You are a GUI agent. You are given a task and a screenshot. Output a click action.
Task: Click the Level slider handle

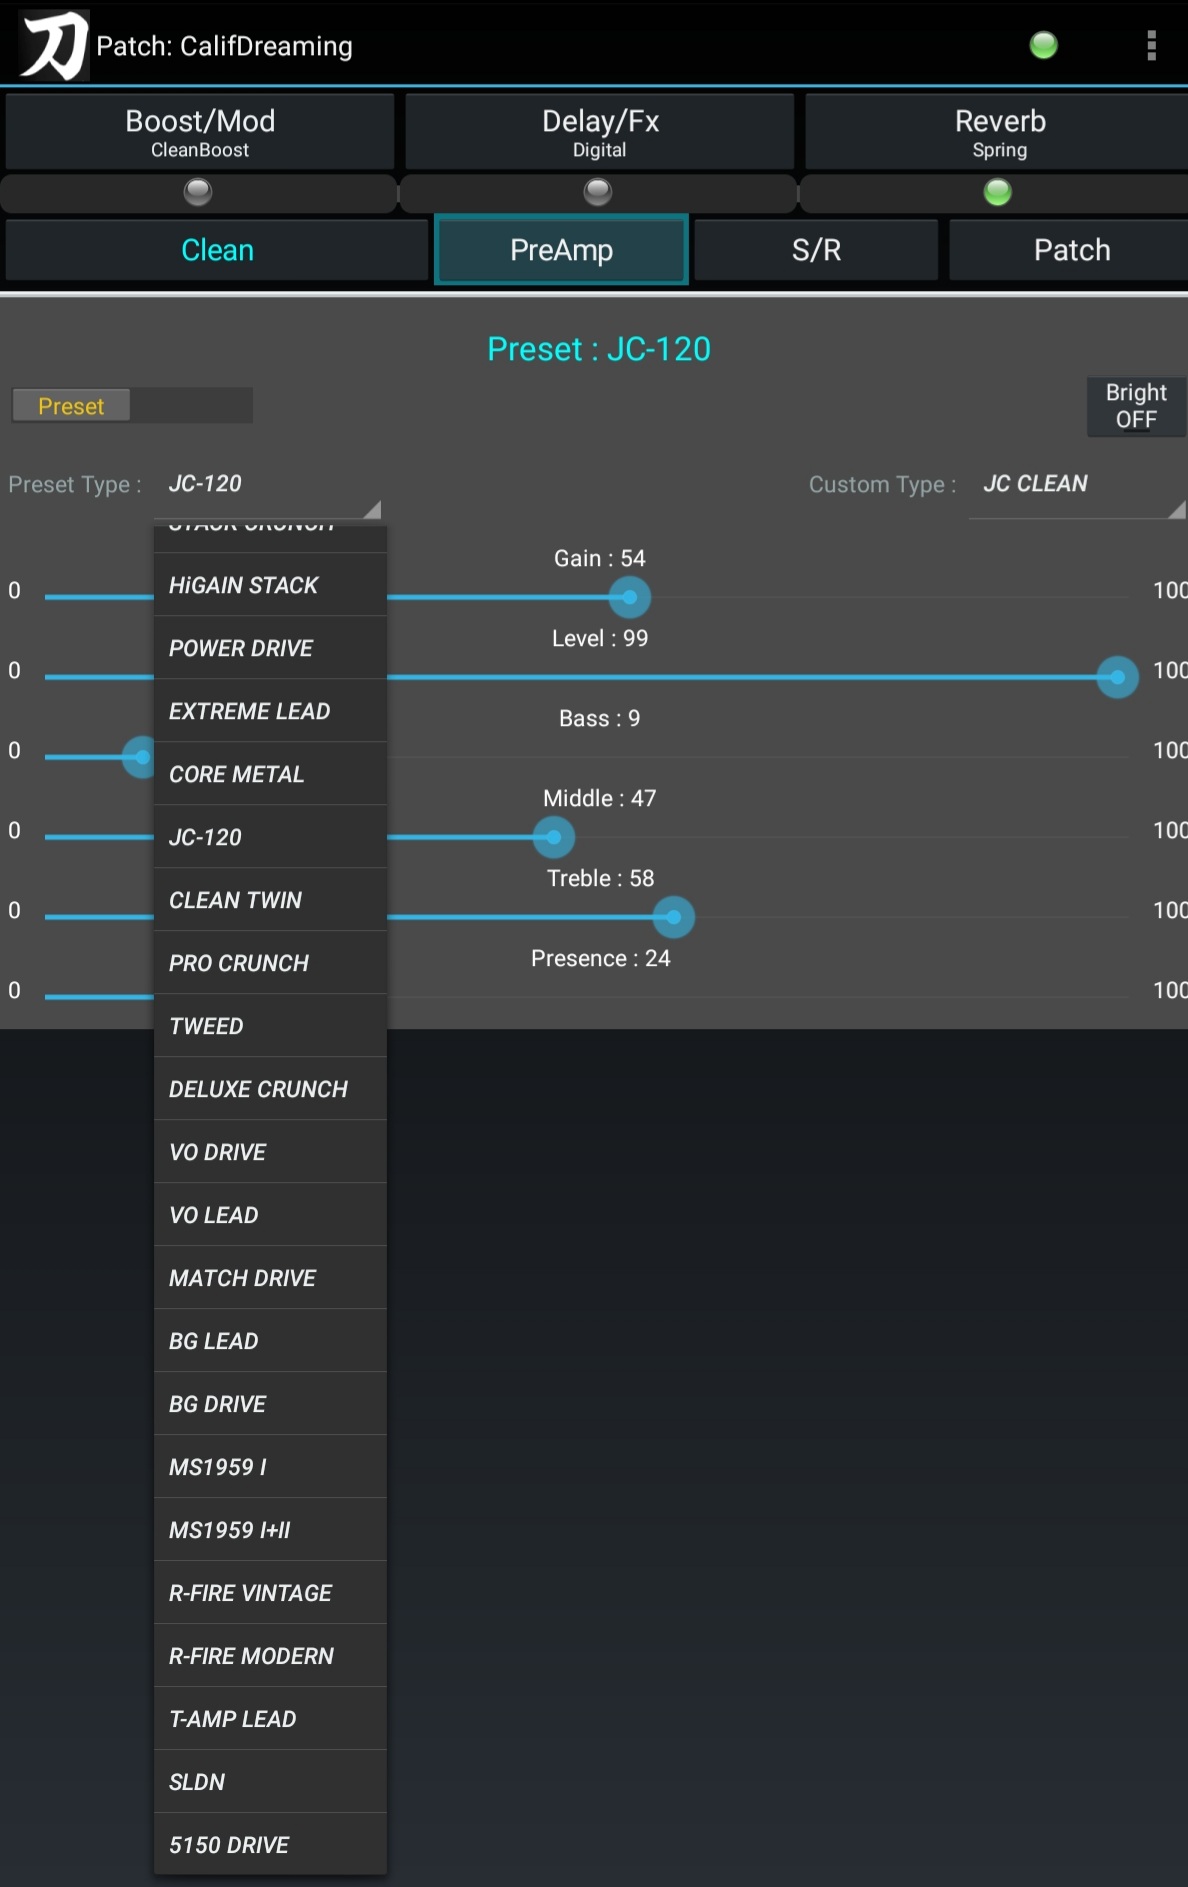point(1117,677)
